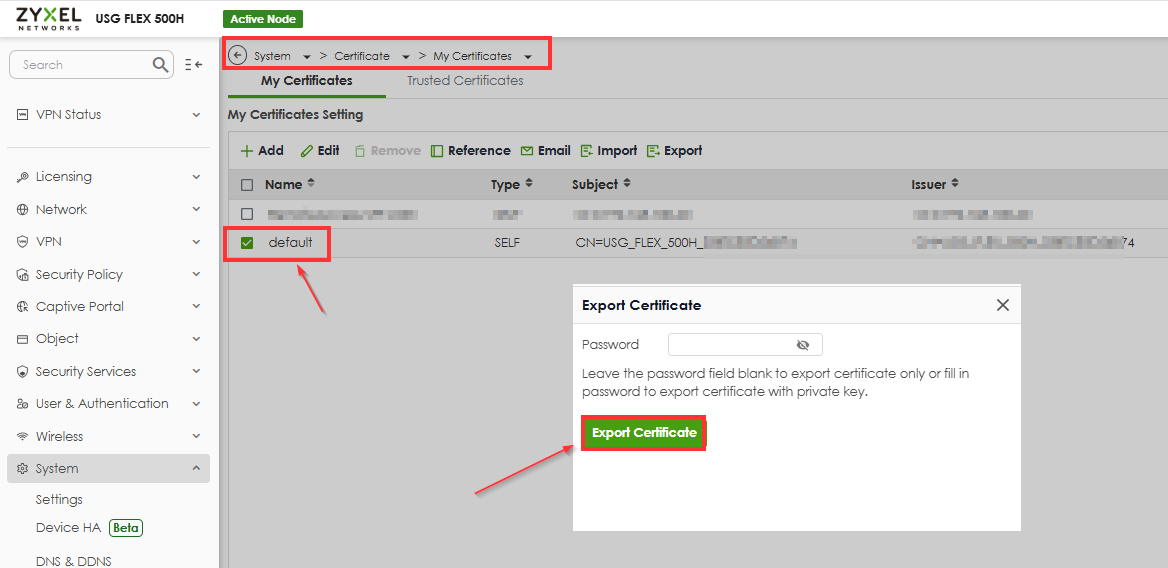Collapse the sidebar navigation menu icon
The width and height of the screenshot is (1168, 568).
(194, 65)
